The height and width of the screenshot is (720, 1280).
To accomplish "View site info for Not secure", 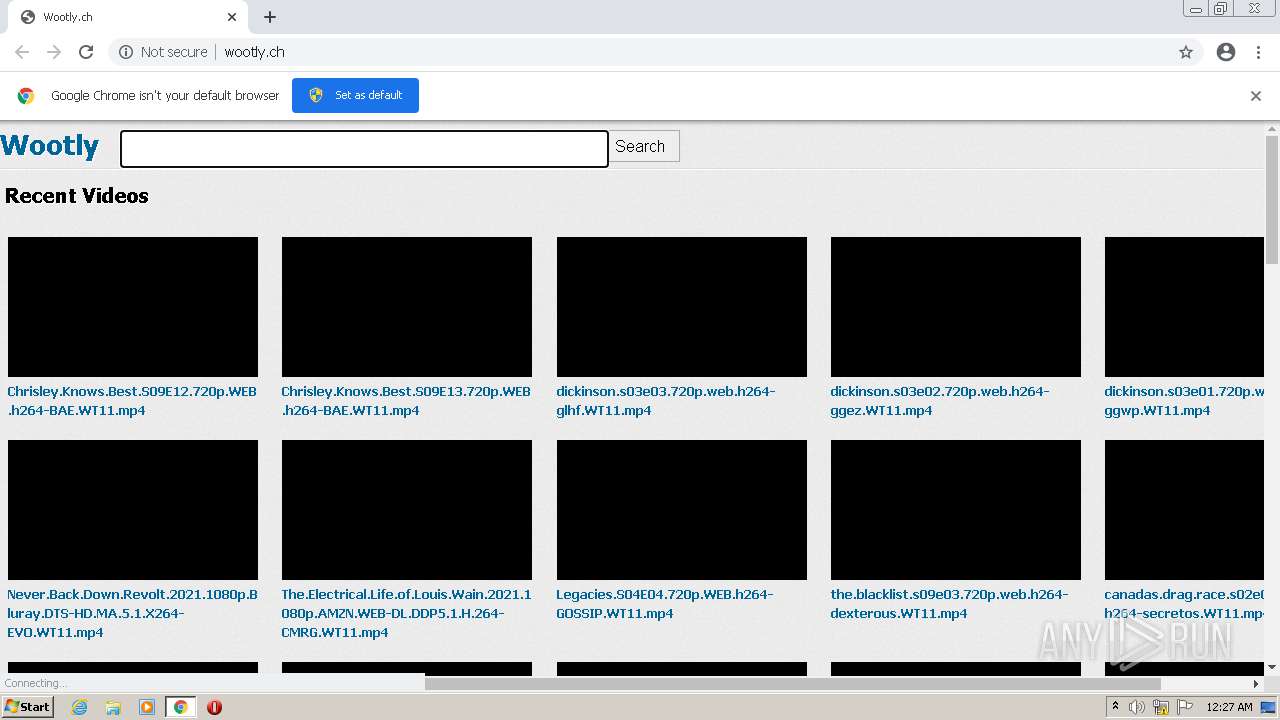I will pos(163,52).
